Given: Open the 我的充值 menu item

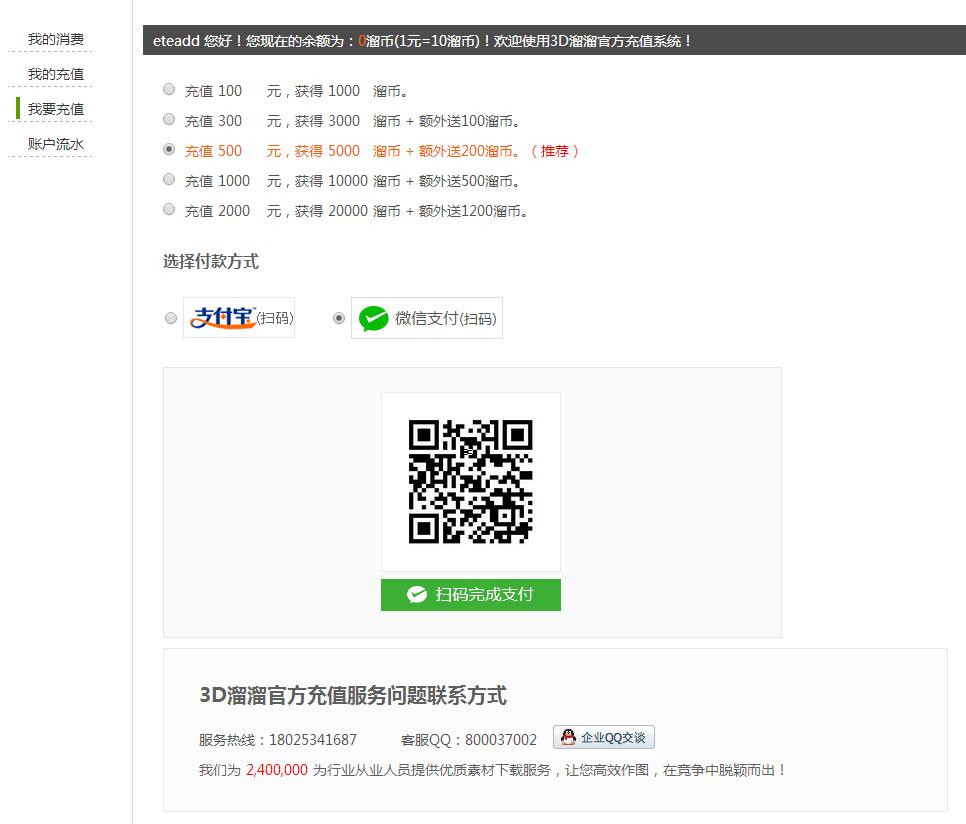Looking at the screenshot, I should [x=55, y=75].
